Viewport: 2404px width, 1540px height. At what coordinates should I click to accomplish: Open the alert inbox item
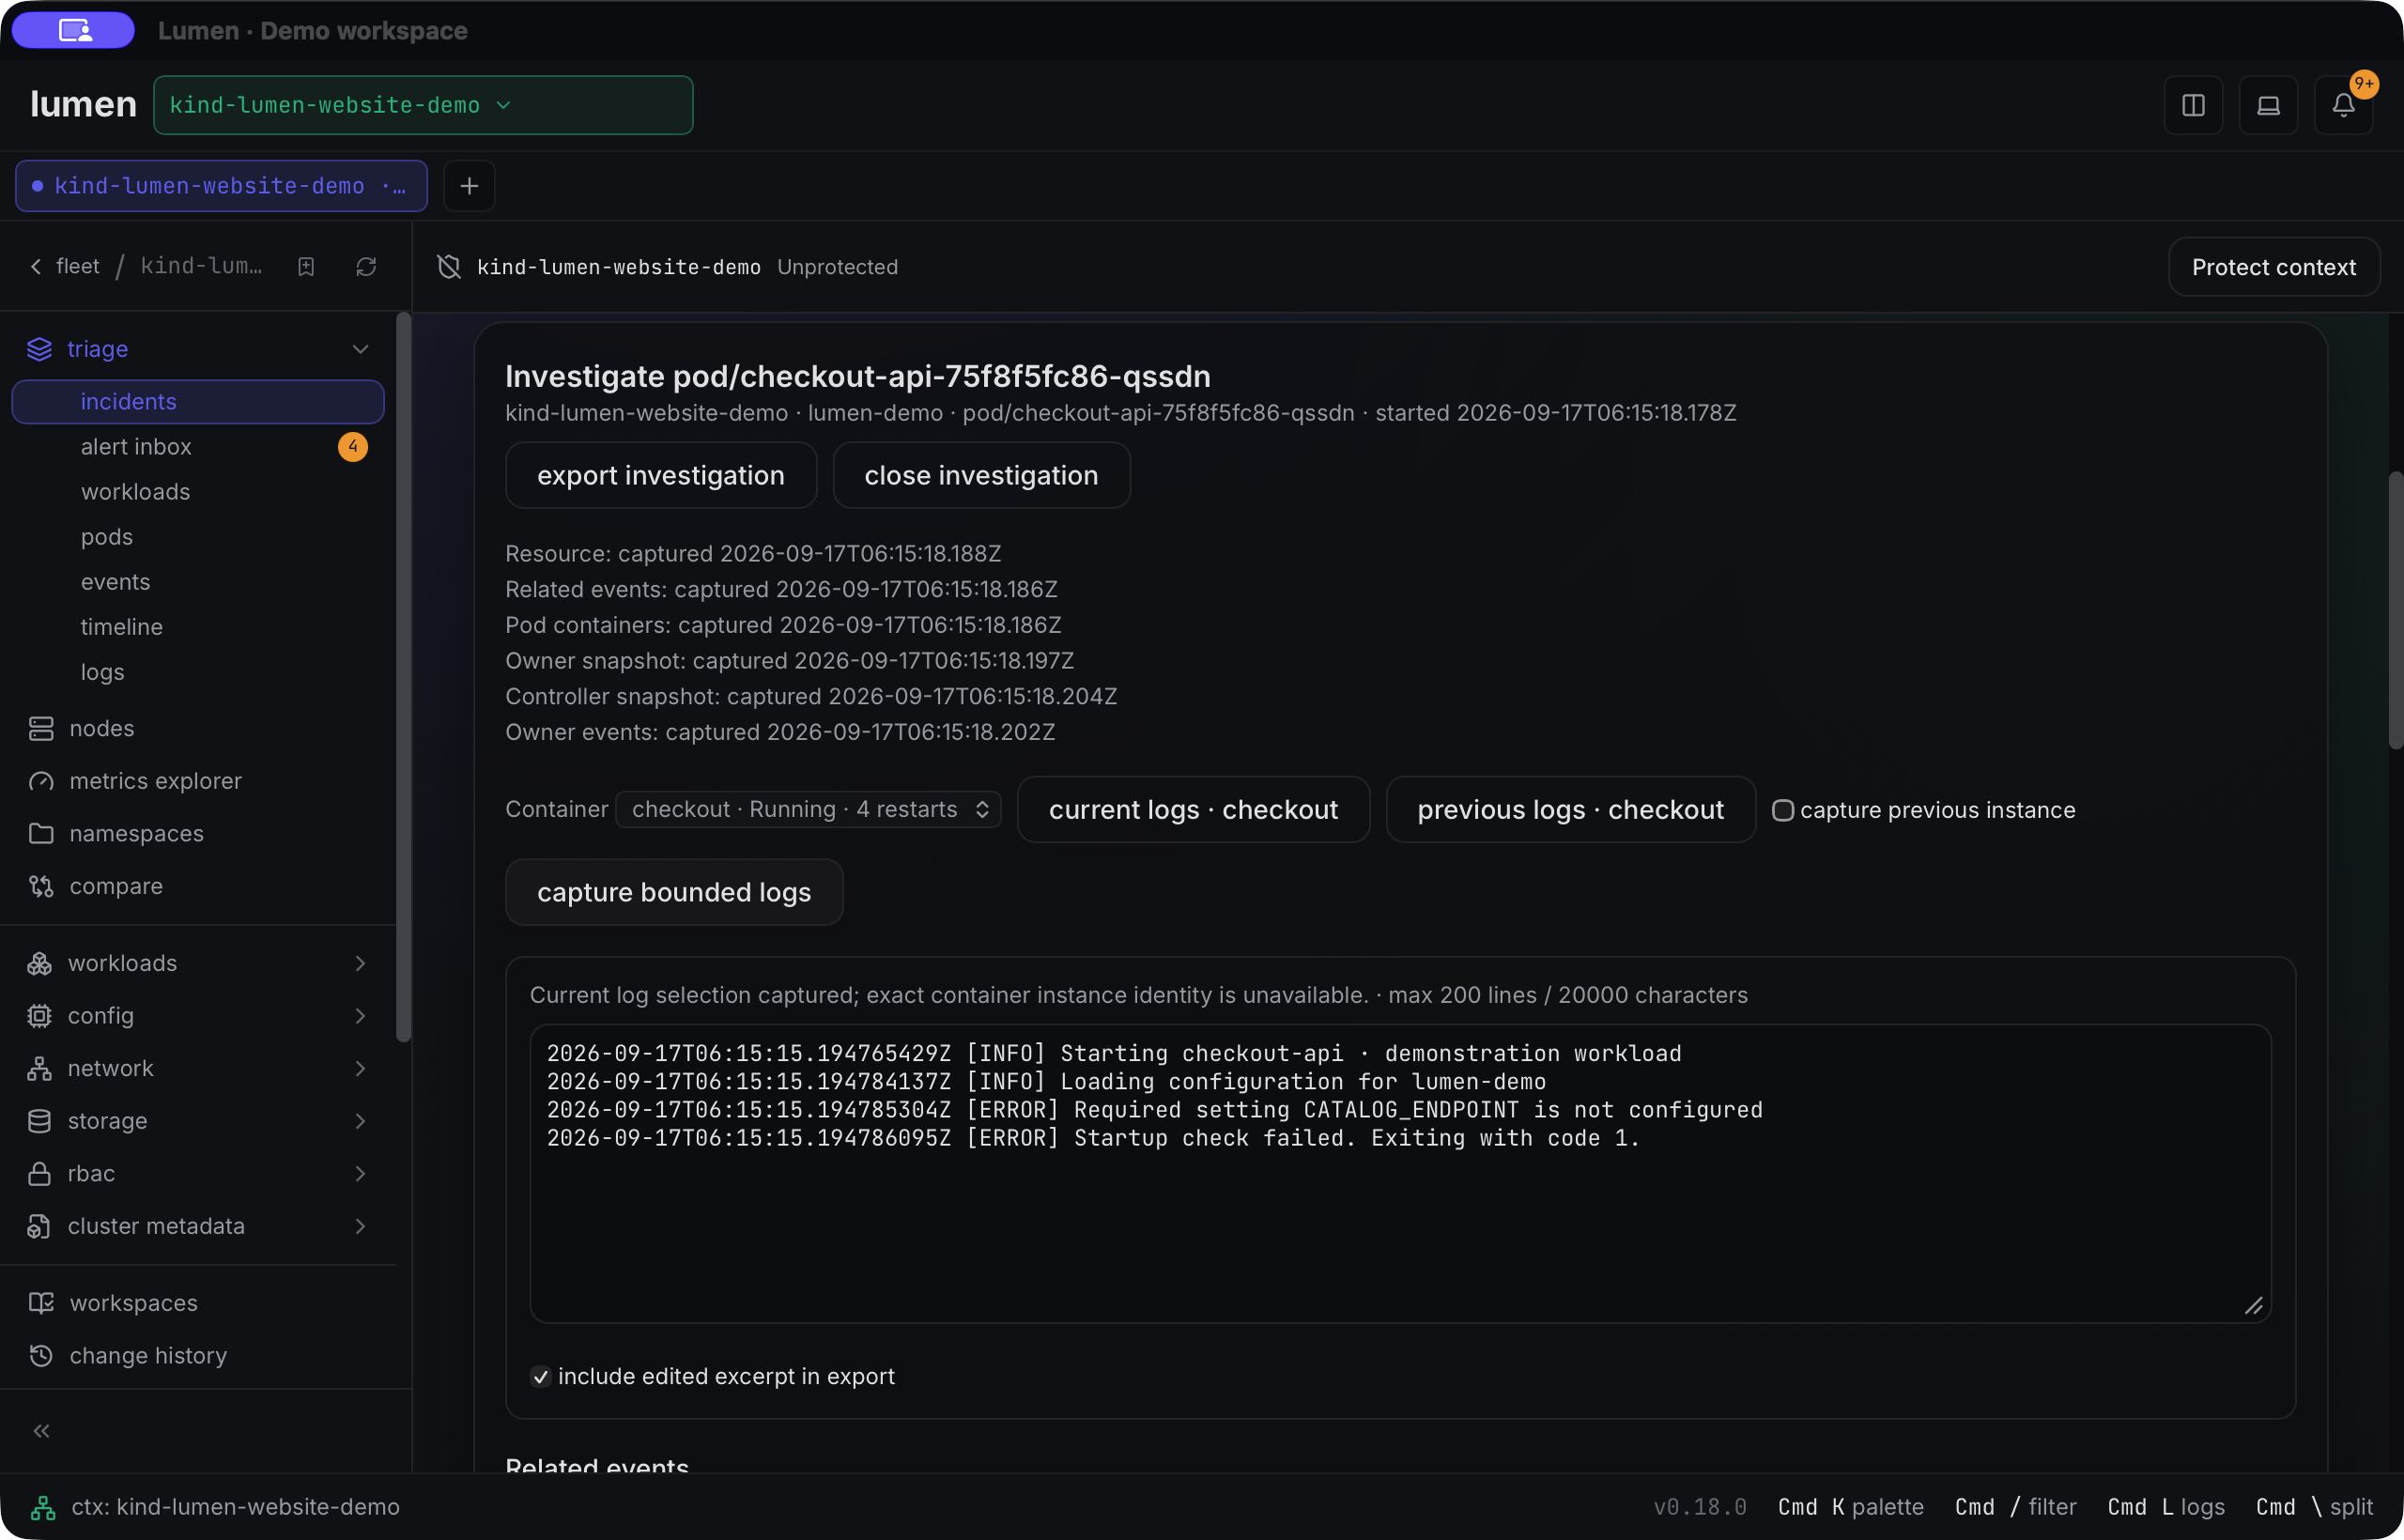click(x=198, y=447)
